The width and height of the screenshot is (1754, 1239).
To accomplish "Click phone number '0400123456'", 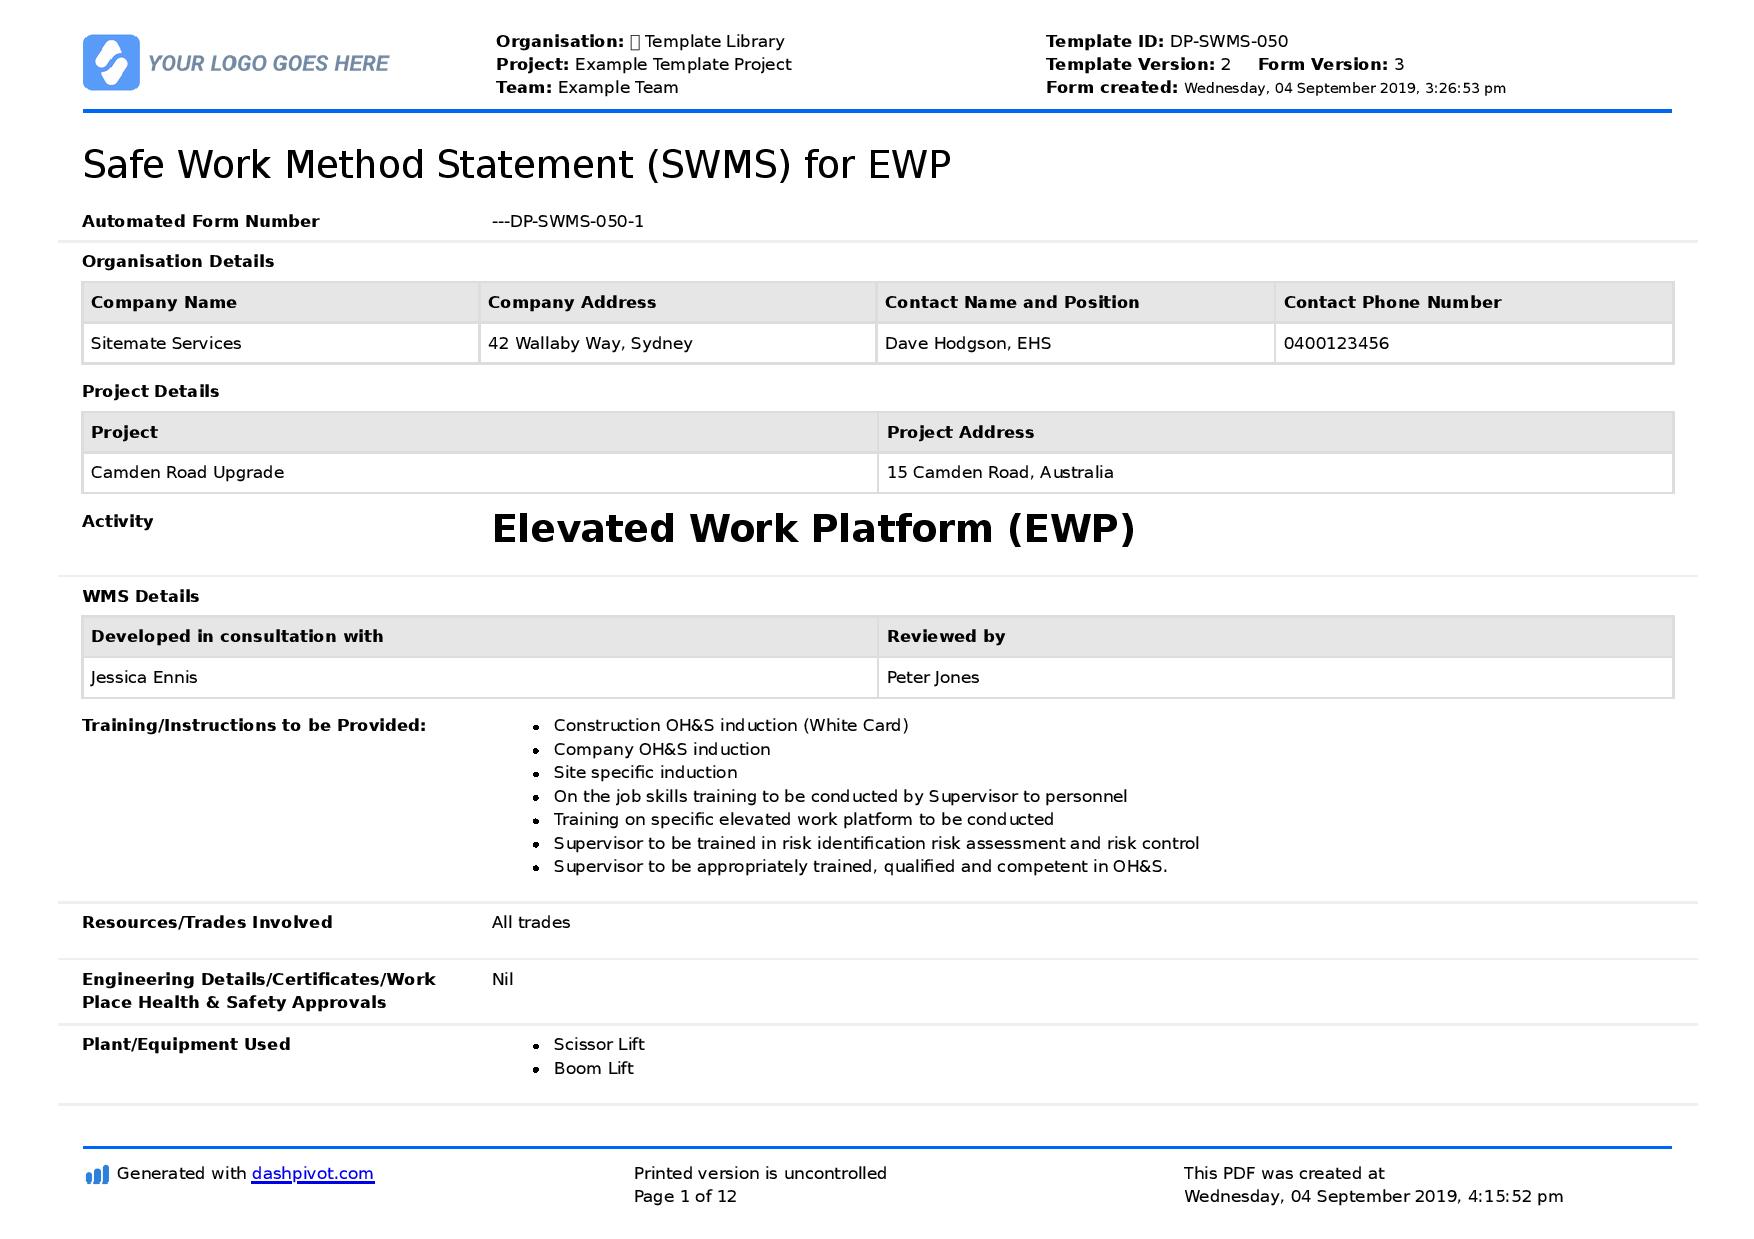I will pyautogui.click(x=1336, y=343).
